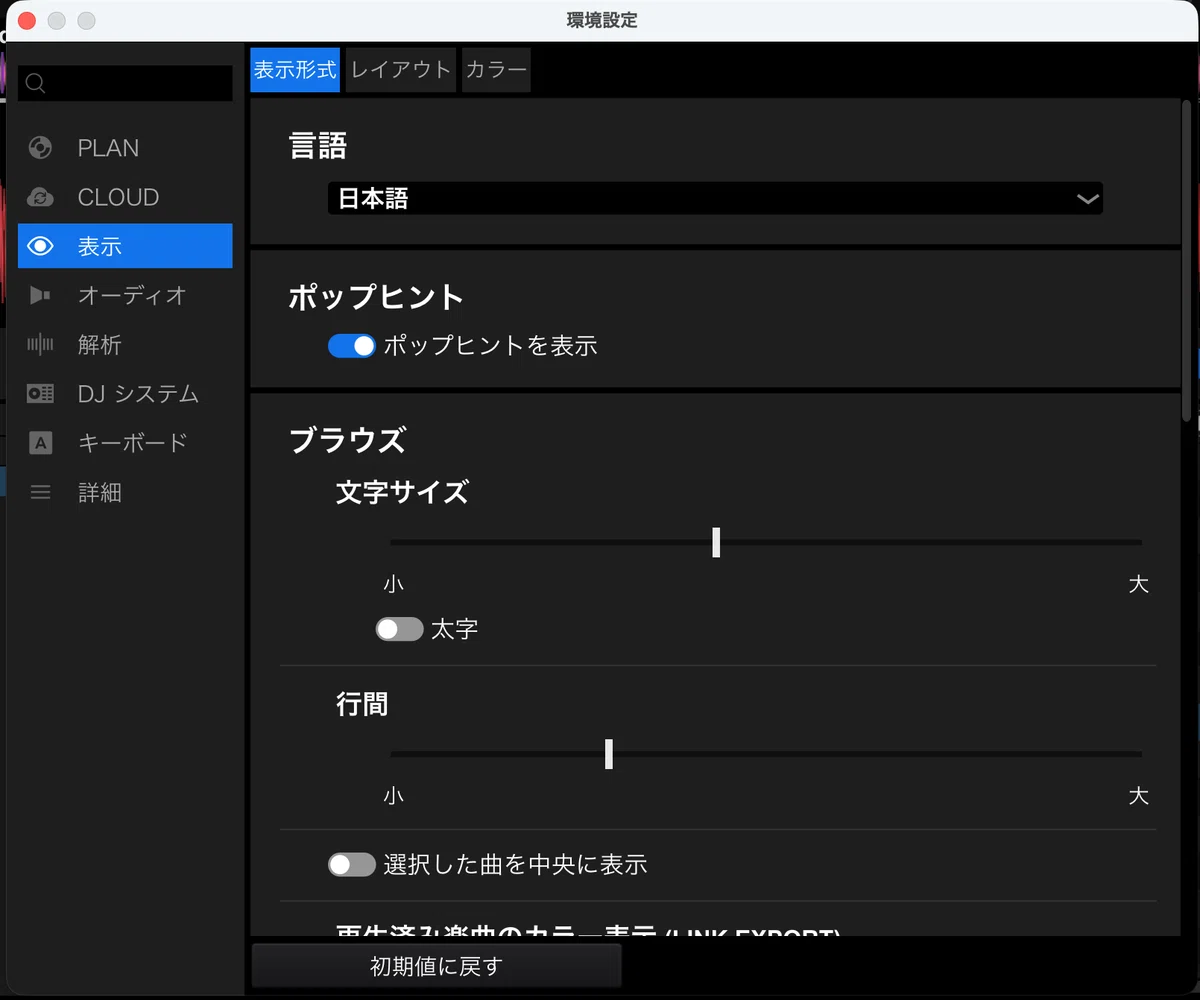The image size is (1200, 1000).
Task: Enable the 太字 bold switch
Action: pyautogui.click(x=399, y=629)
